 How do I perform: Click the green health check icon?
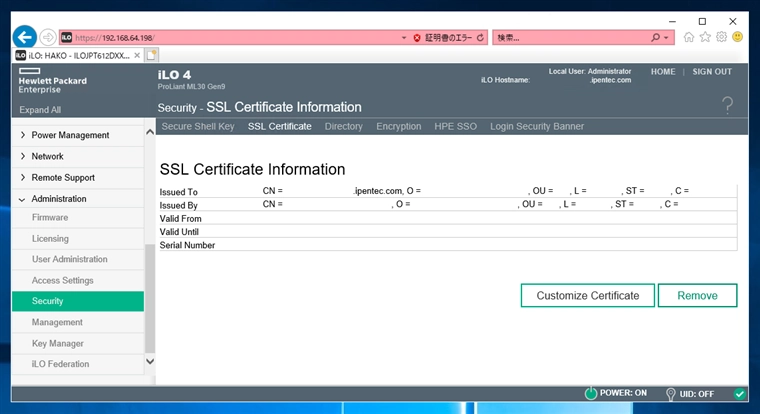[740, 394]
